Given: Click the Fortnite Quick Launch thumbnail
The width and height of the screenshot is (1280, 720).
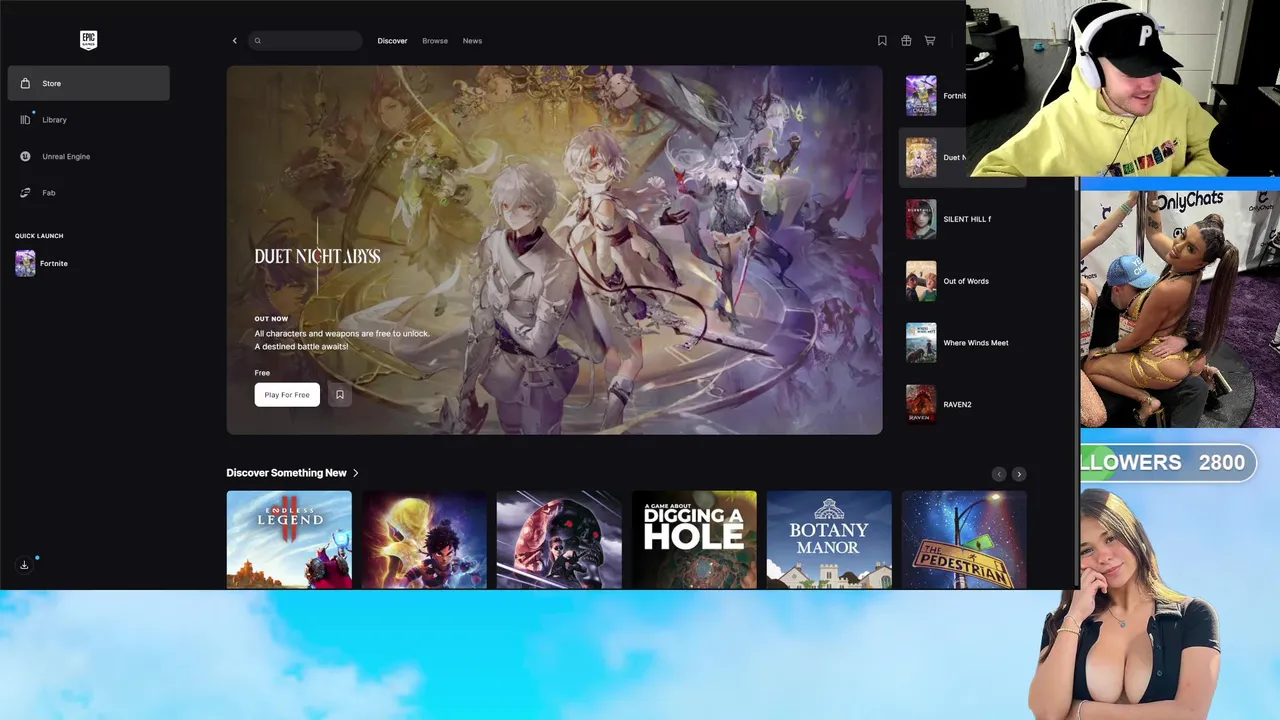Looking at the screenshot, I should [25, 263].
